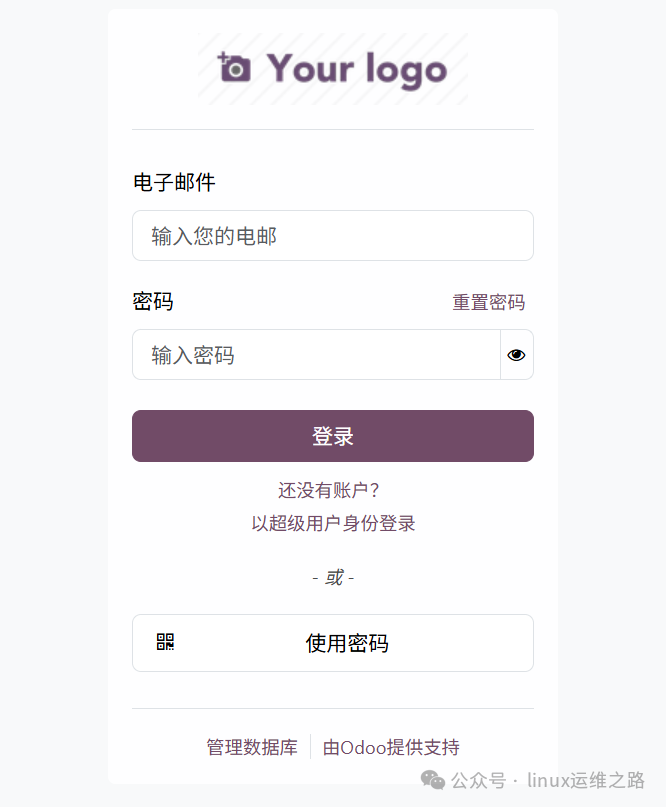Click the 由Odoo提供支持 powered-by link

[x=391, y=747]
